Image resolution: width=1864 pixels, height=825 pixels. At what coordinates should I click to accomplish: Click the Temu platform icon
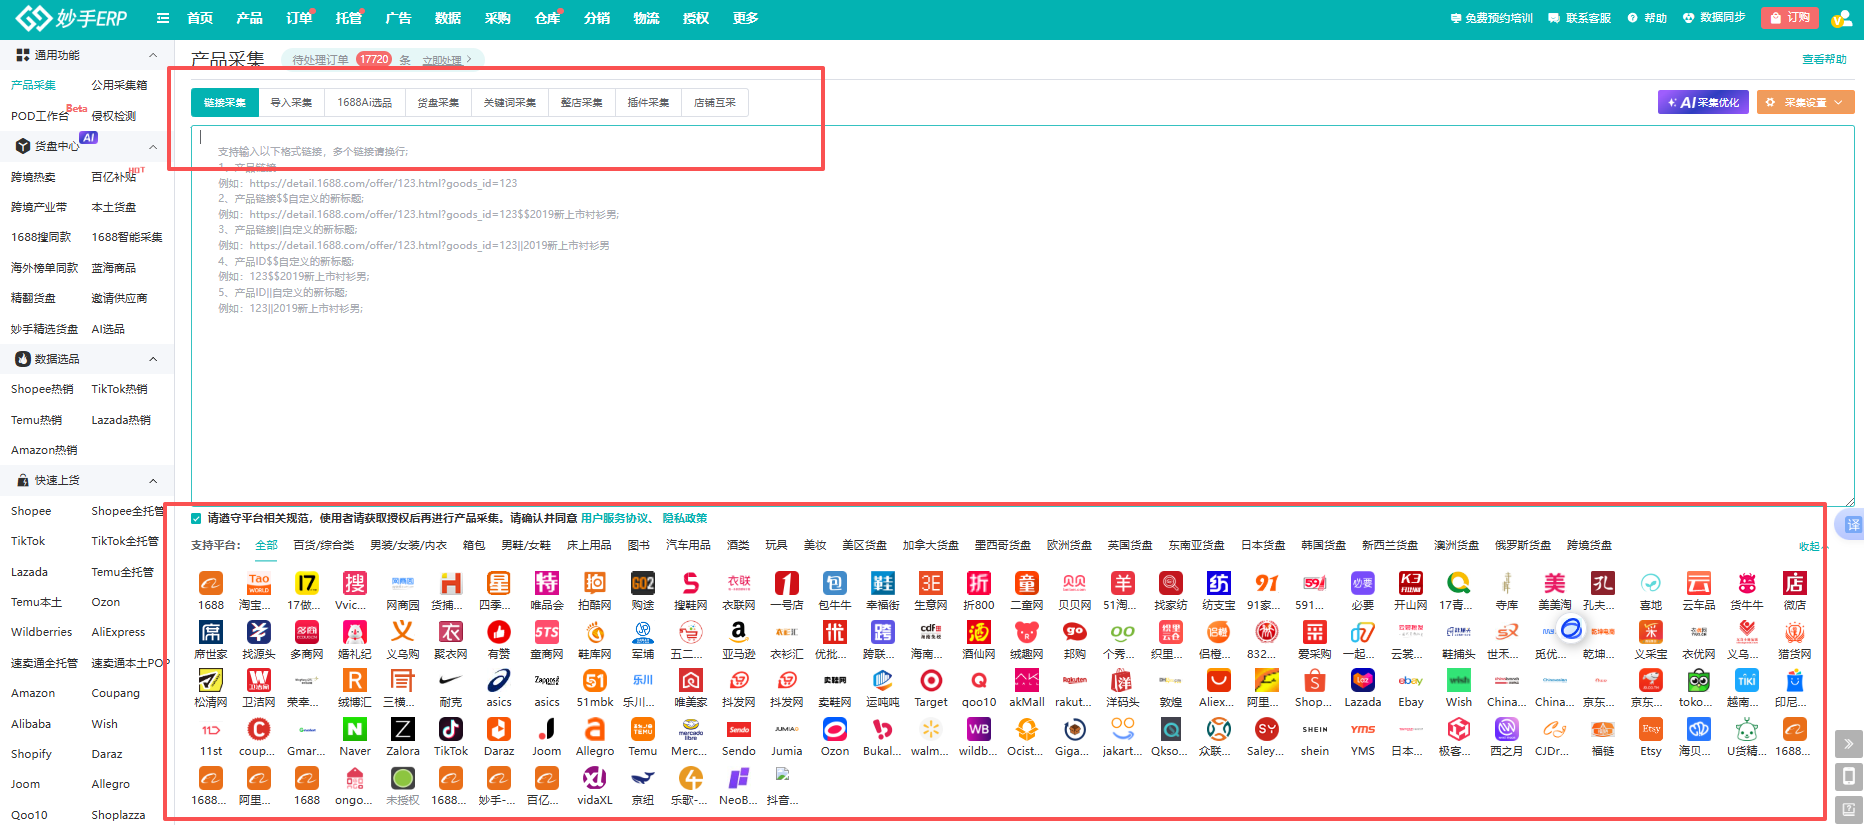point(642,730)
